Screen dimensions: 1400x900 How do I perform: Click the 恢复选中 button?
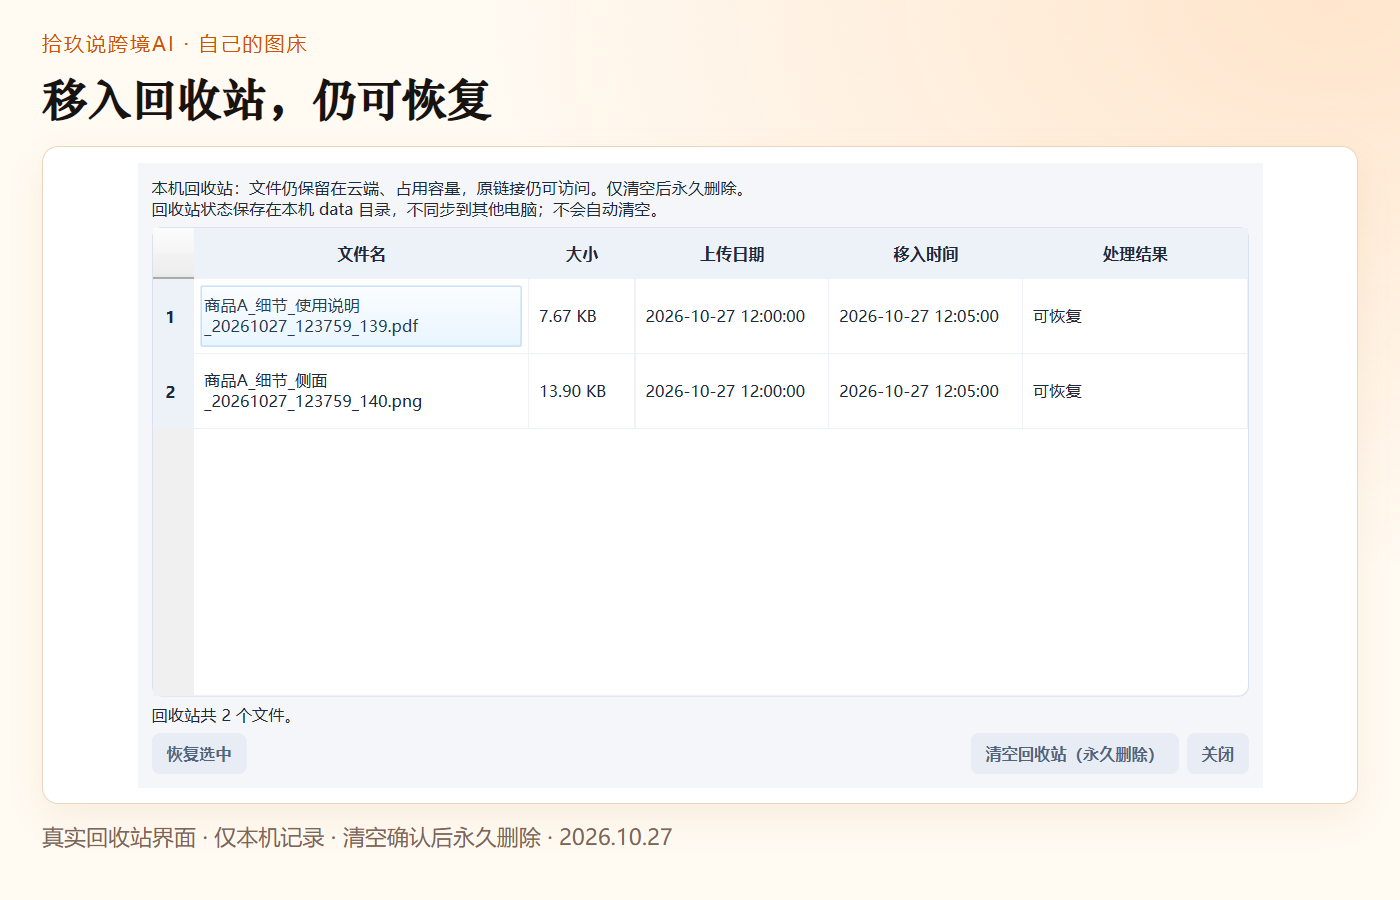coord(199,754)
